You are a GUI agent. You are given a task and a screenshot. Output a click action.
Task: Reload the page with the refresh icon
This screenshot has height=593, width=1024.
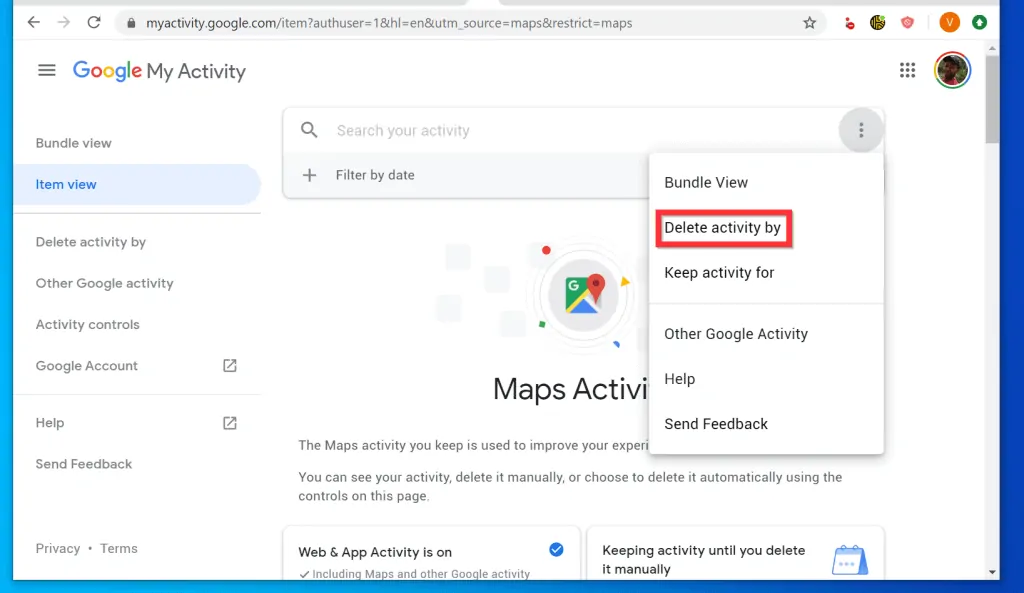[x=94, y=23]
